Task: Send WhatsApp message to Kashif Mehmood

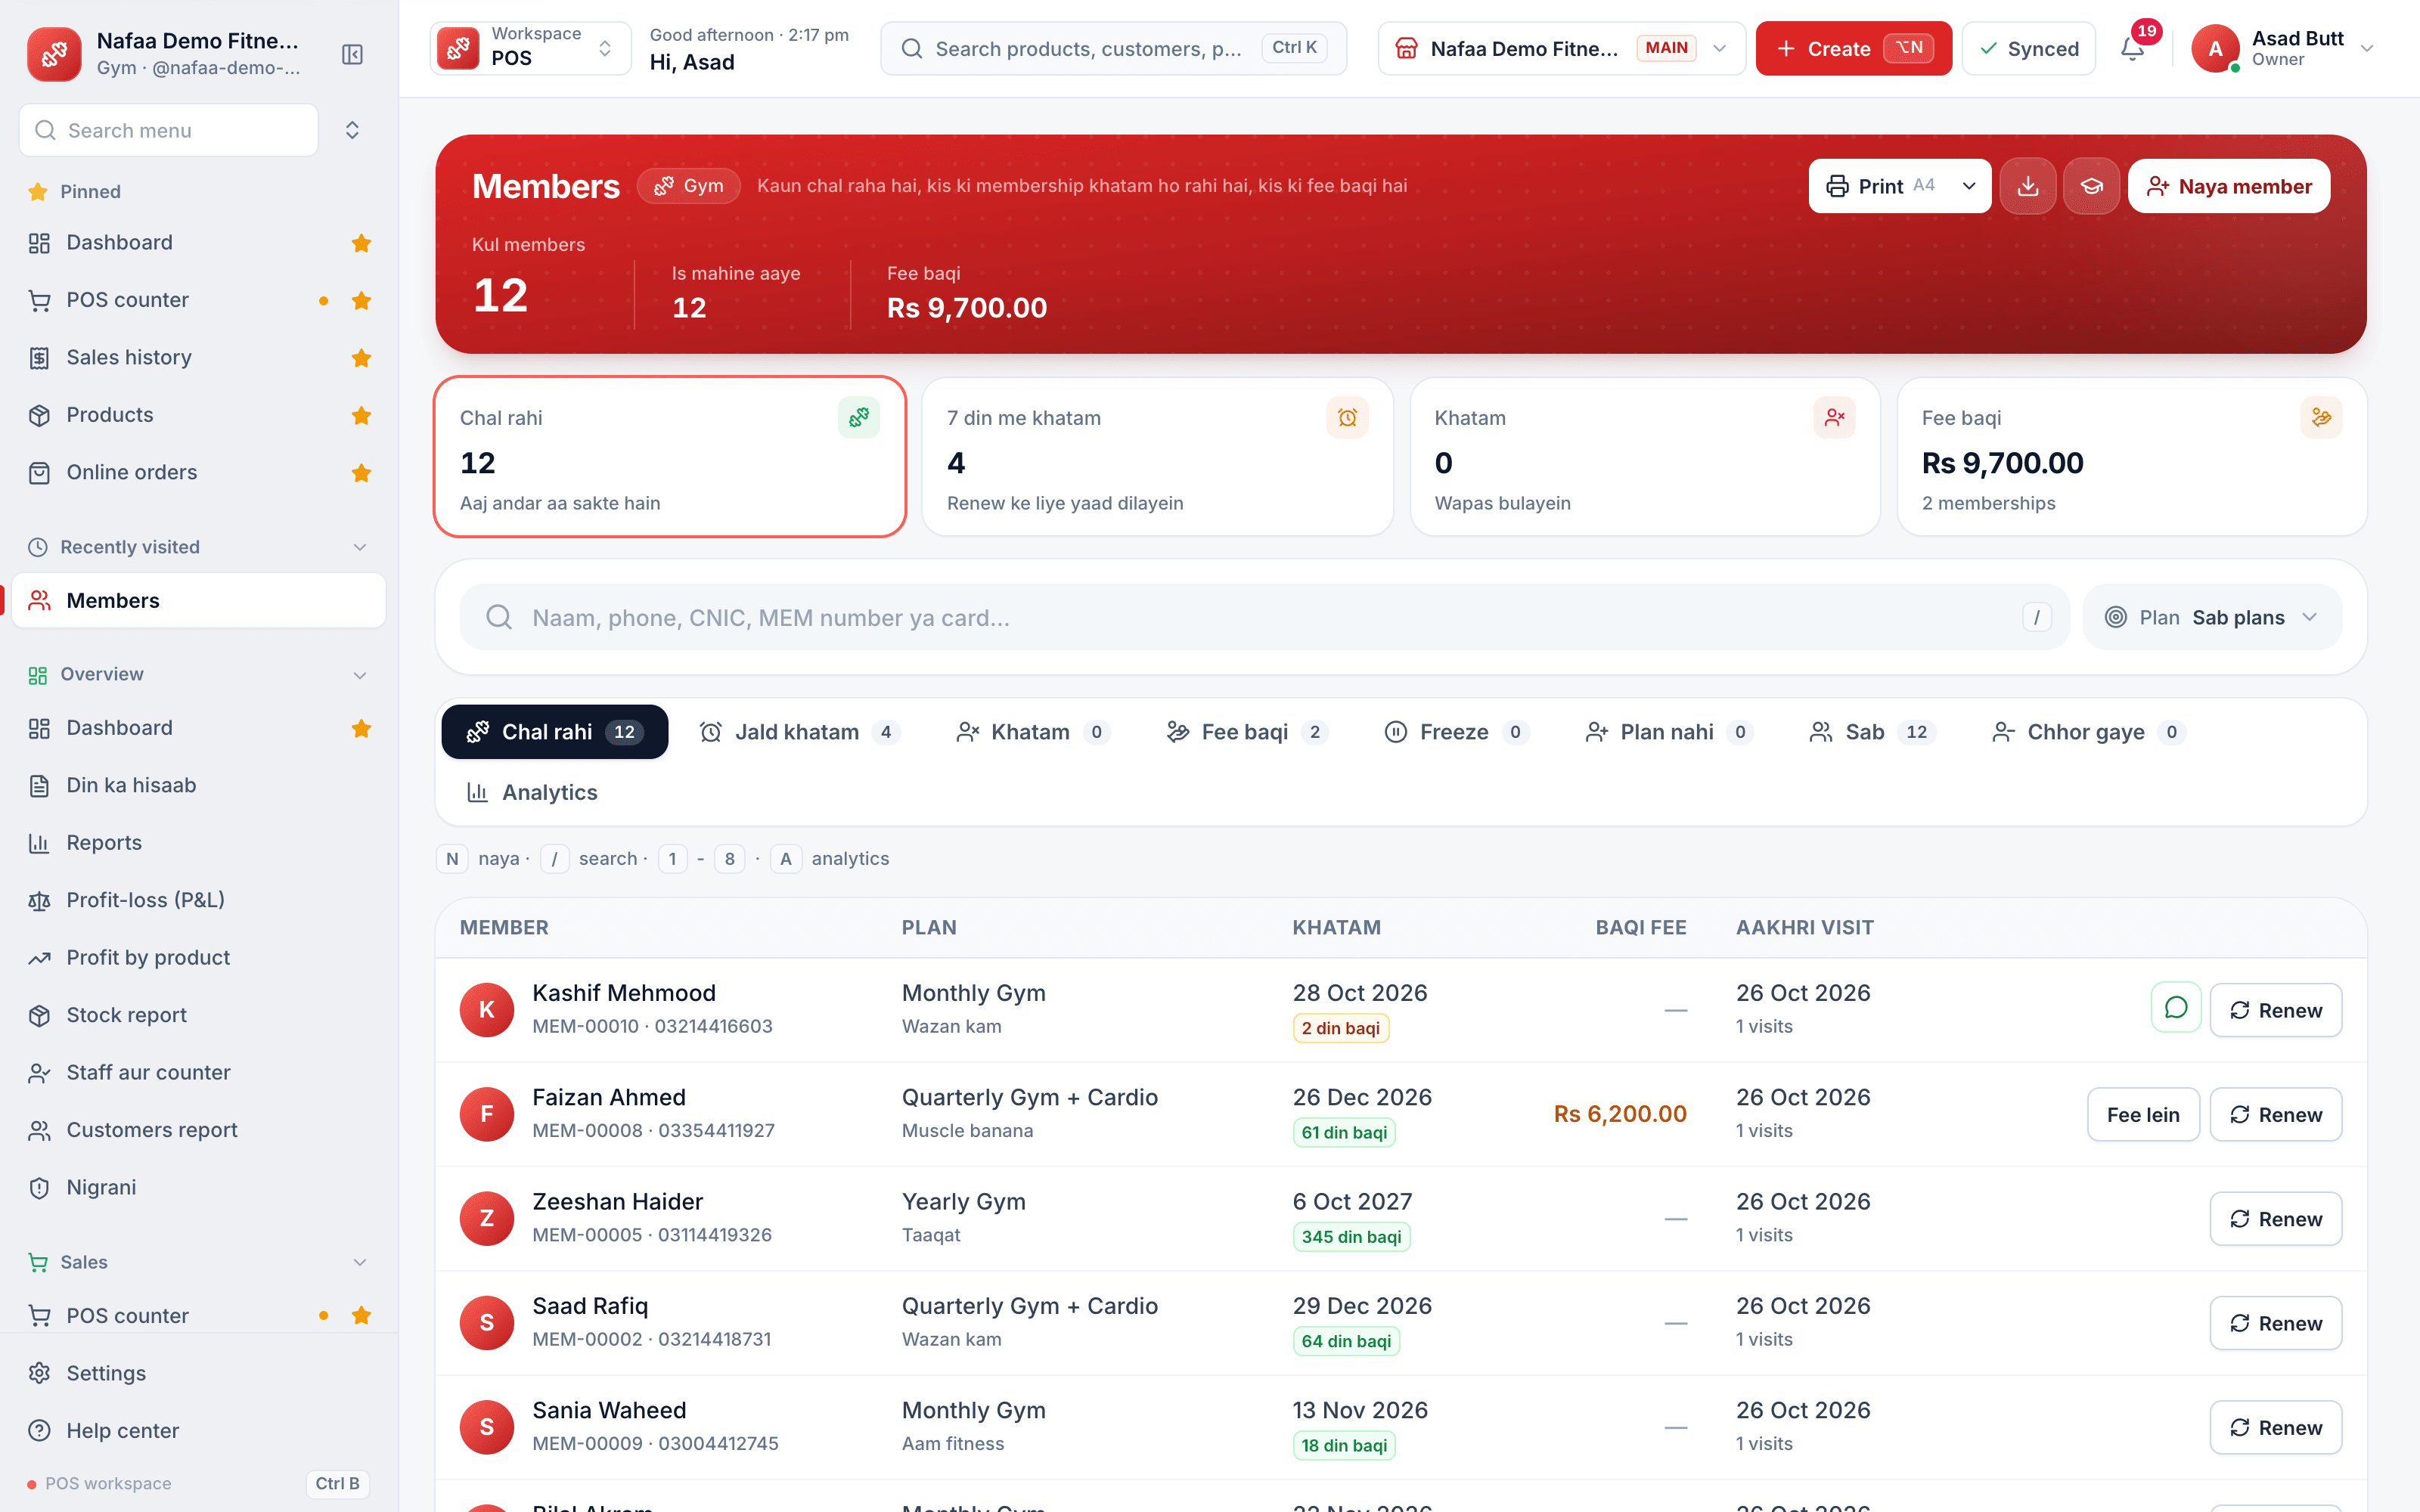Action: tap(2175, 1008)
